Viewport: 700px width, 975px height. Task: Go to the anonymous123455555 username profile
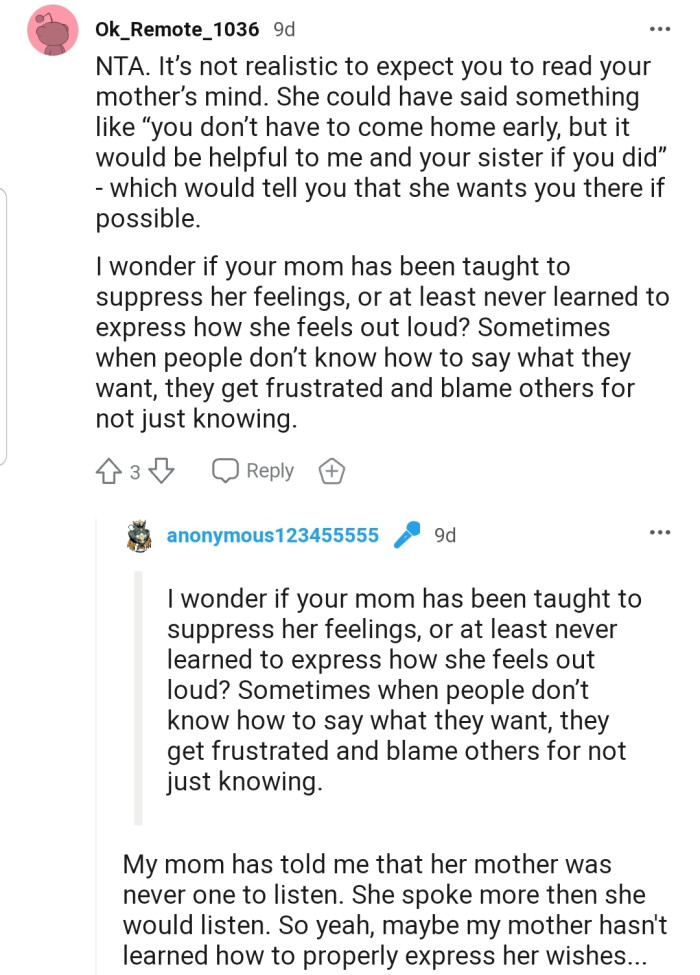tap(272, 536)
